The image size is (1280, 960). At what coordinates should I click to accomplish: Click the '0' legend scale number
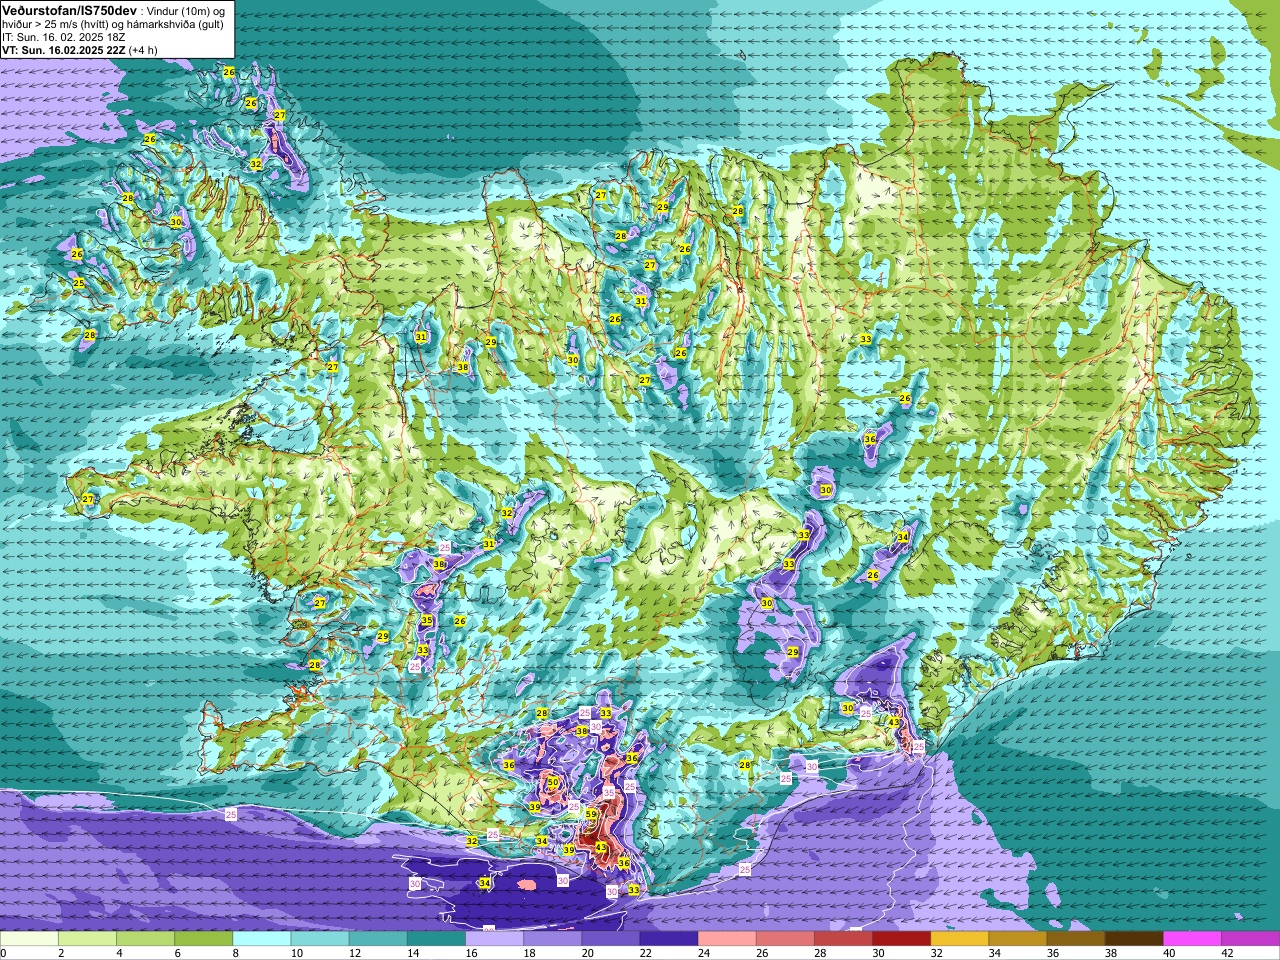pos(3,953)
